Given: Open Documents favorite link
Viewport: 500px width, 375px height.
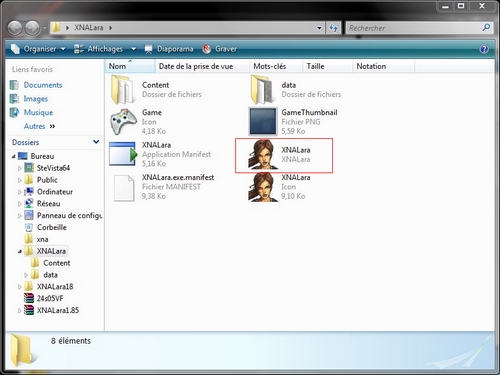Looking at the screenshot, I should click(x=43, y=85).
